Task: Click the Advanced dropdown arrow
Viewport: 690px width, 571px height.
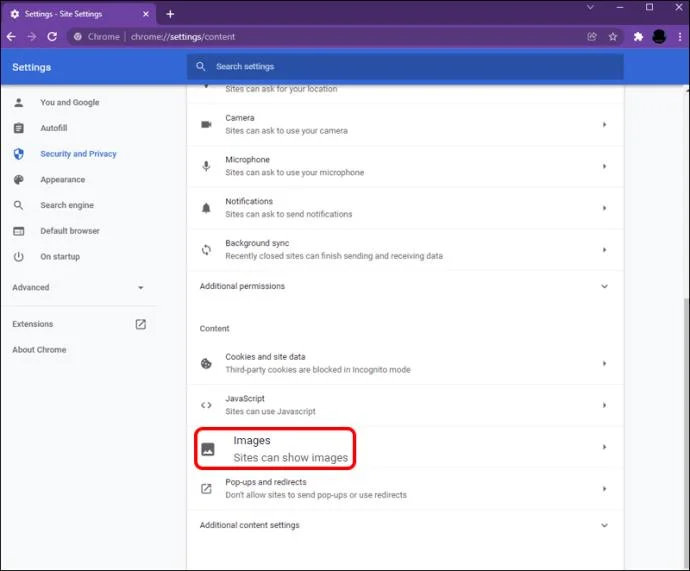Action: point(141,288)
